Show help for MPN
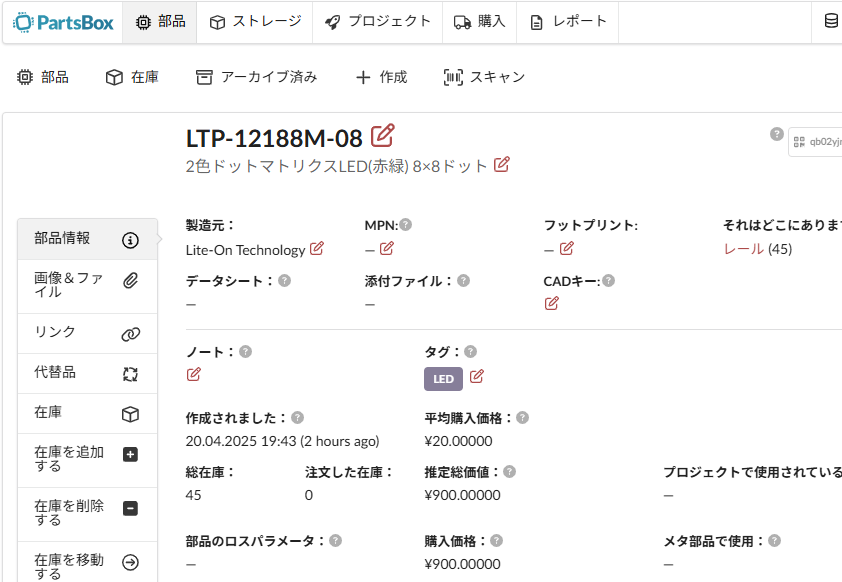The width and height of the screenshot is (842, 582). (406, 224)
